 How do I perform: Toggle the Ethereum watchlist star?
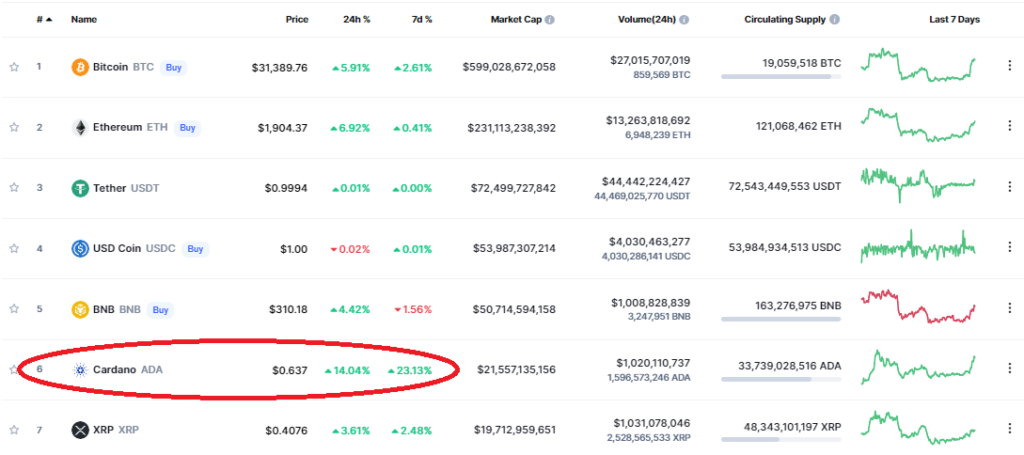[x=14, y=128]
